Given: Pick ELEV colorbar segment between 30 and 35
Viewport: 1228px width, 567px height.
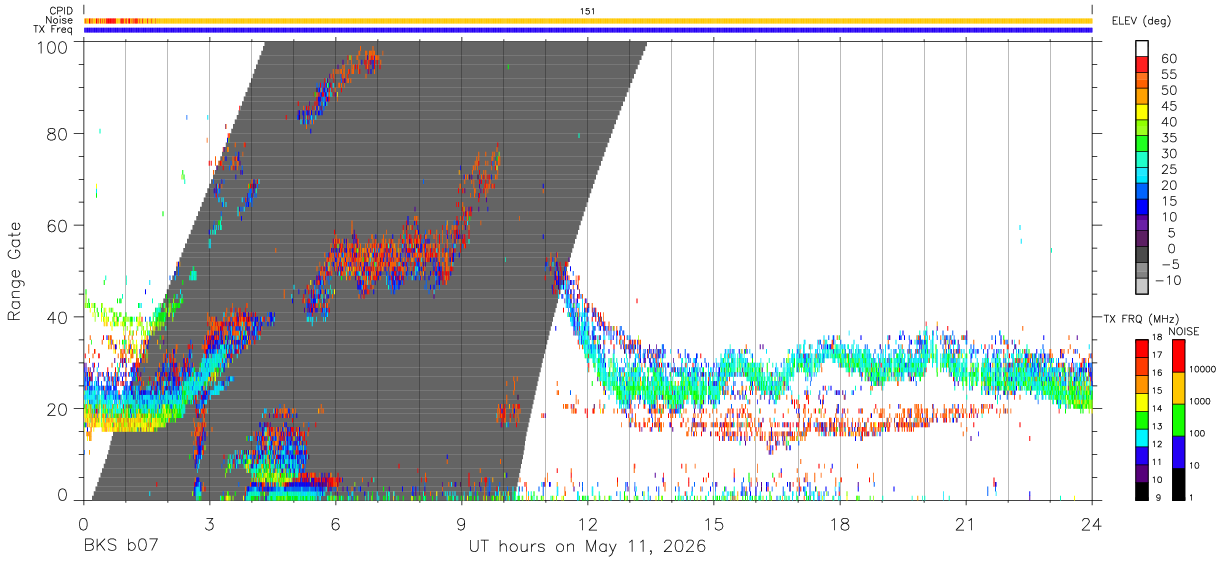Looking at the screenshot, I should [1142, 144].
